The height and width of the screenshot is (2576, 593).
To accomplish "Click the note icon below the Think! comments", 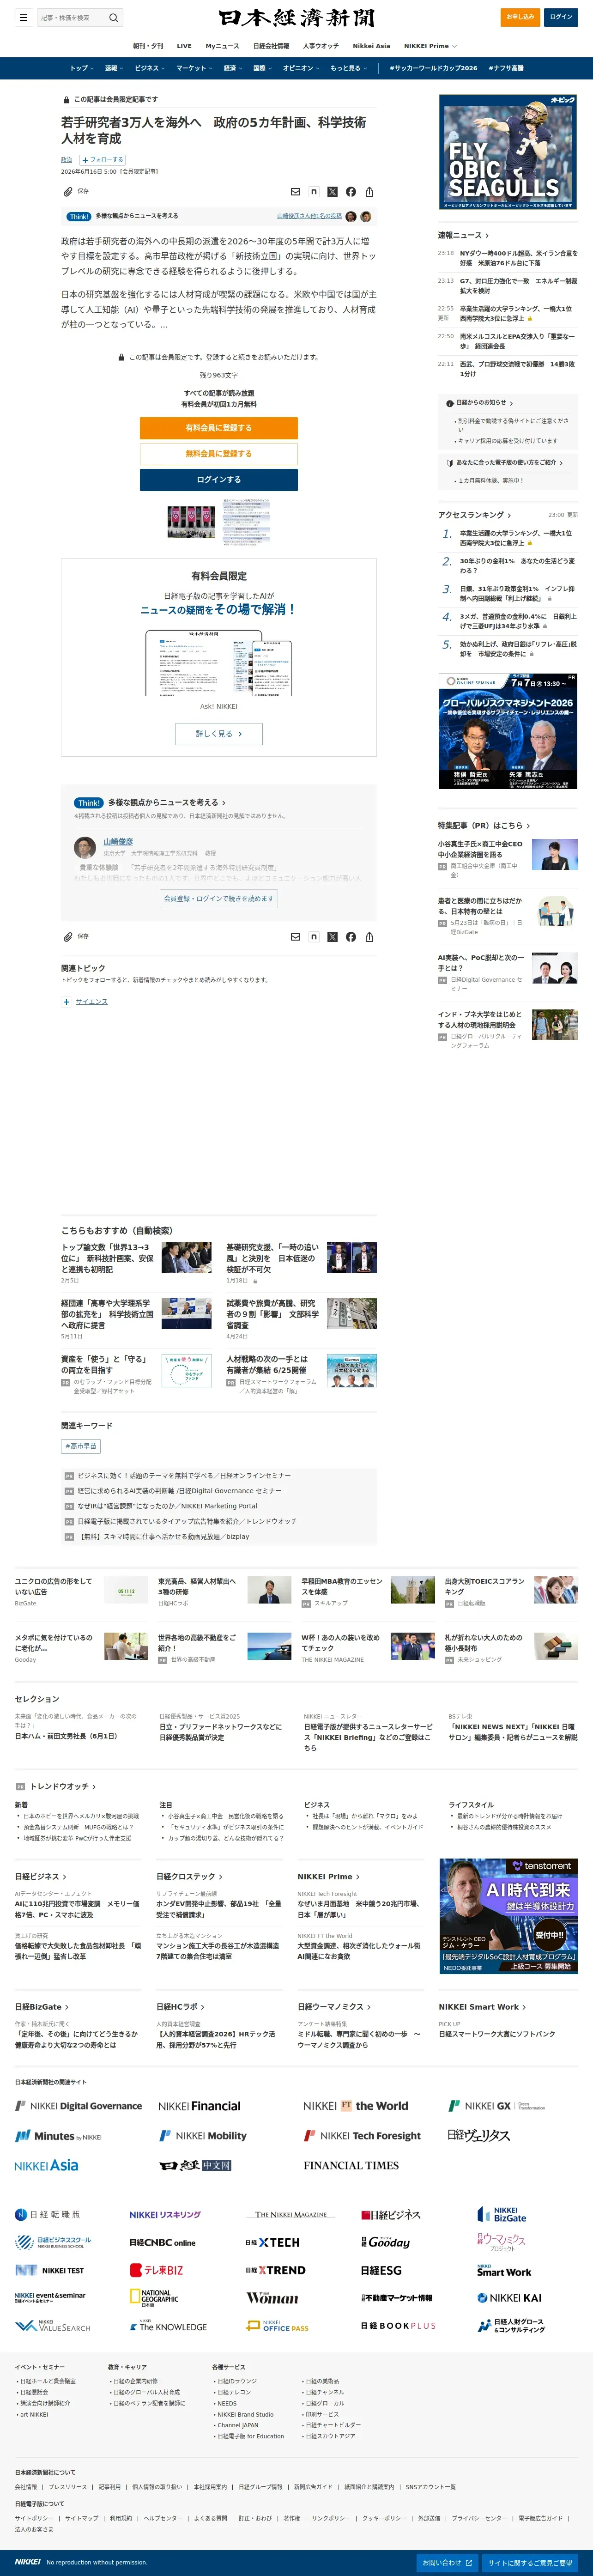I will pos(314,937).
